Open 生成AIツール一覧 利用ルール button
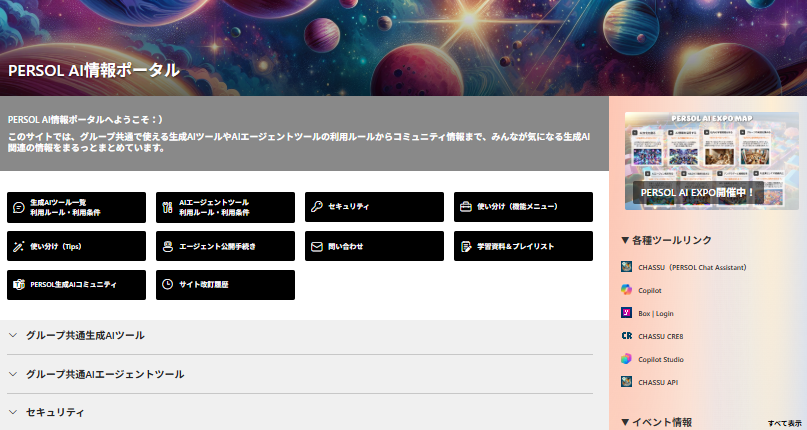This screenshot has width=807, height=430. coord(76,207)
